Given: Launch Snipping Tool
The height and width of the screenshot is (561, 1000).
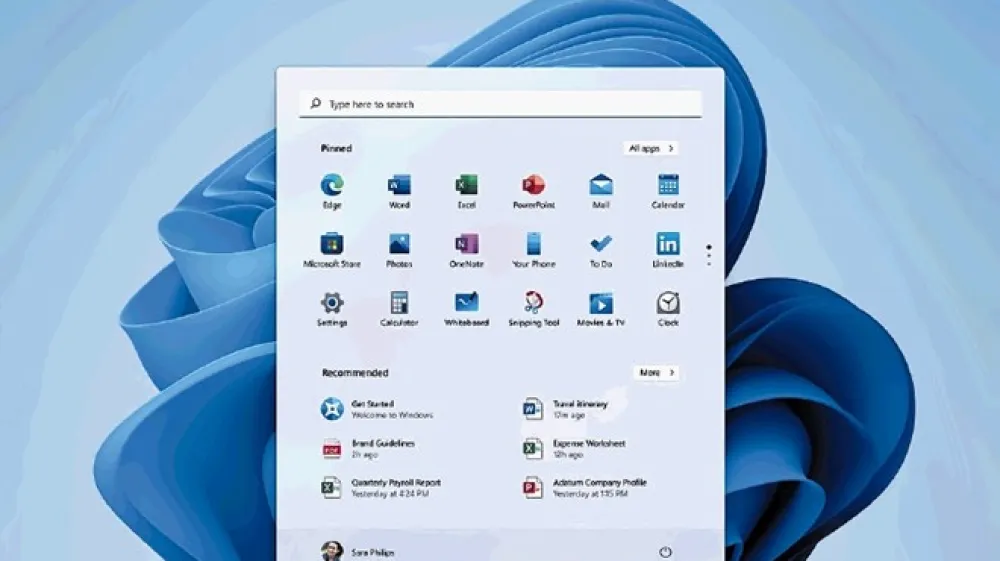Looking at the screenshot, I should click(534, 309).
